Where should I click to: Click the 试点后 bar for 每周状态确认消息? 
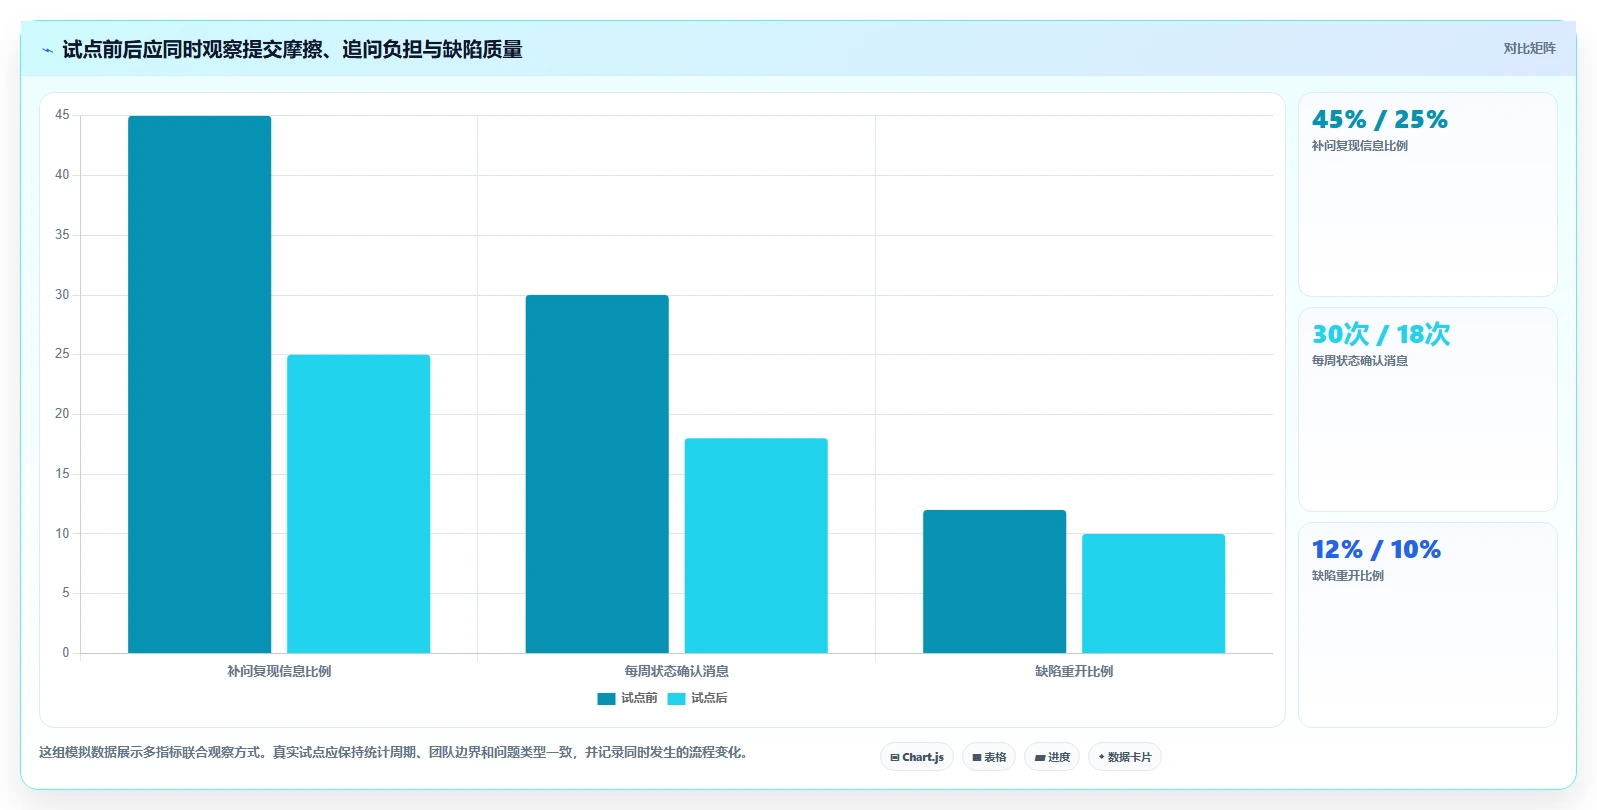[756, 546]
